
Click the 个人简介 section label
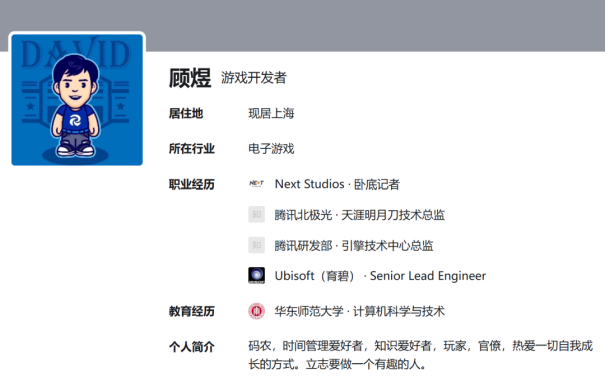coord(192,347)
